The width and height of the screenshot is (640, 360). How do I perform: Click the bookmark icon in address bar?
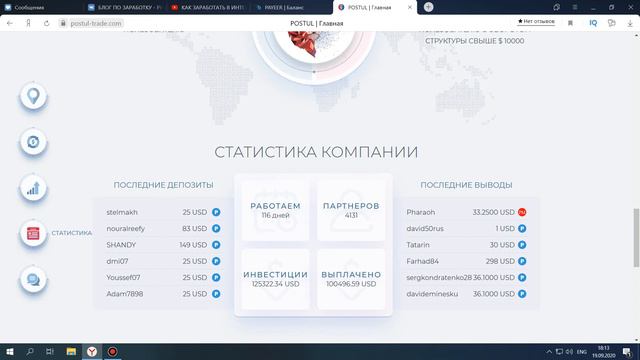[570, 23]
